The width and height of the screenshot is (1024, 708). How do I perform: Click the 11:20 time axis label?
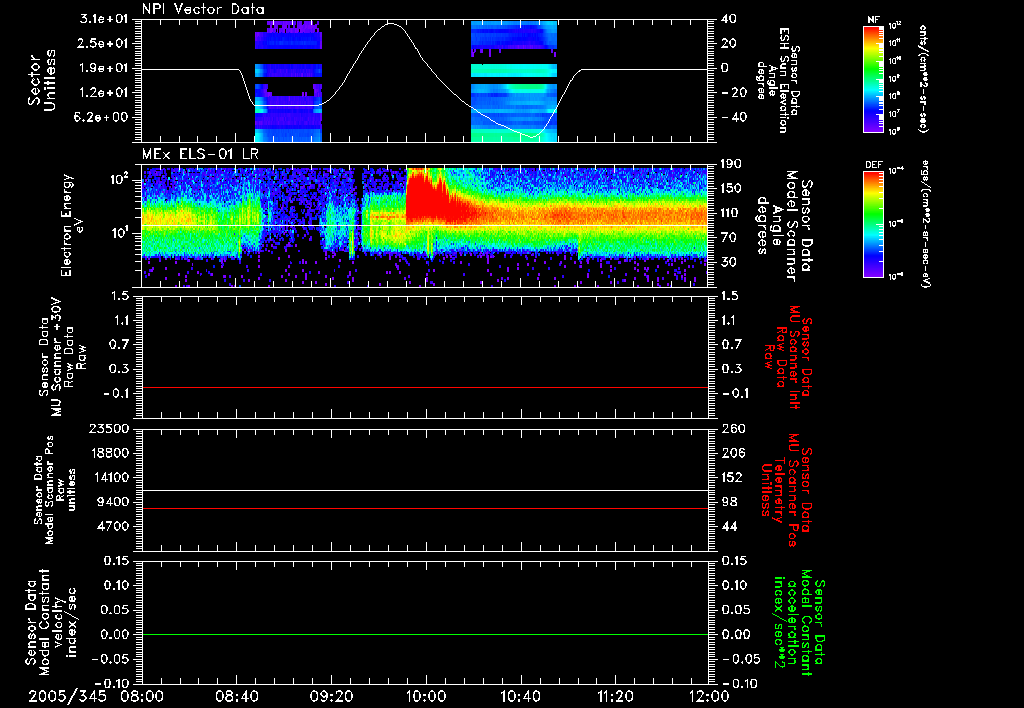(615, 696)
